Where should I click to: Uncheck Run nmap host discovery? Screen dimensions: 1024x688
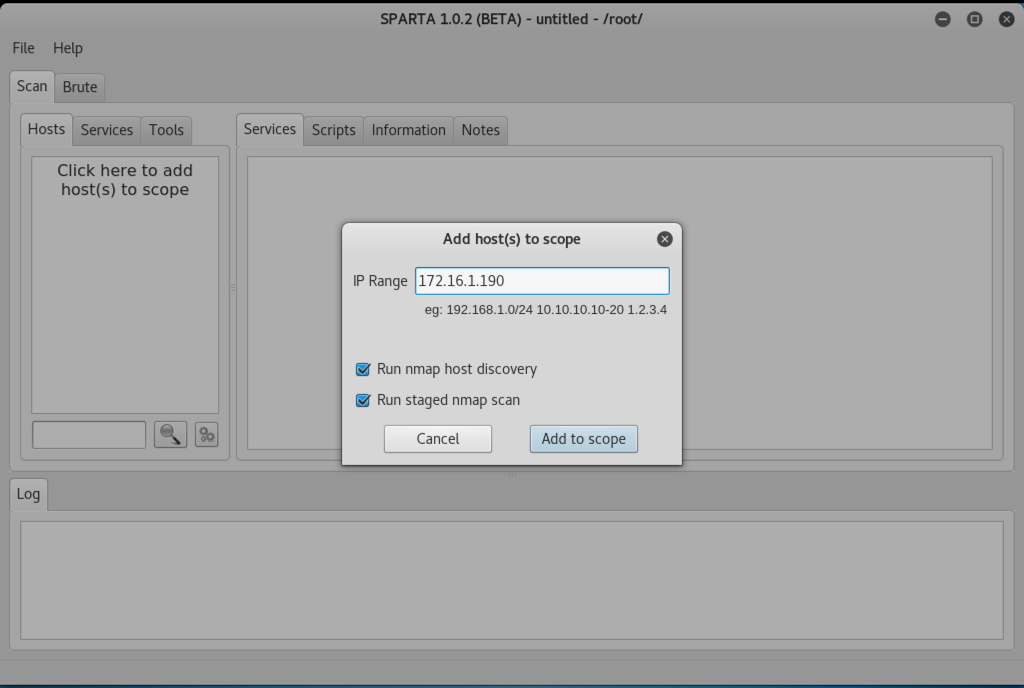[x=362, y=369]
